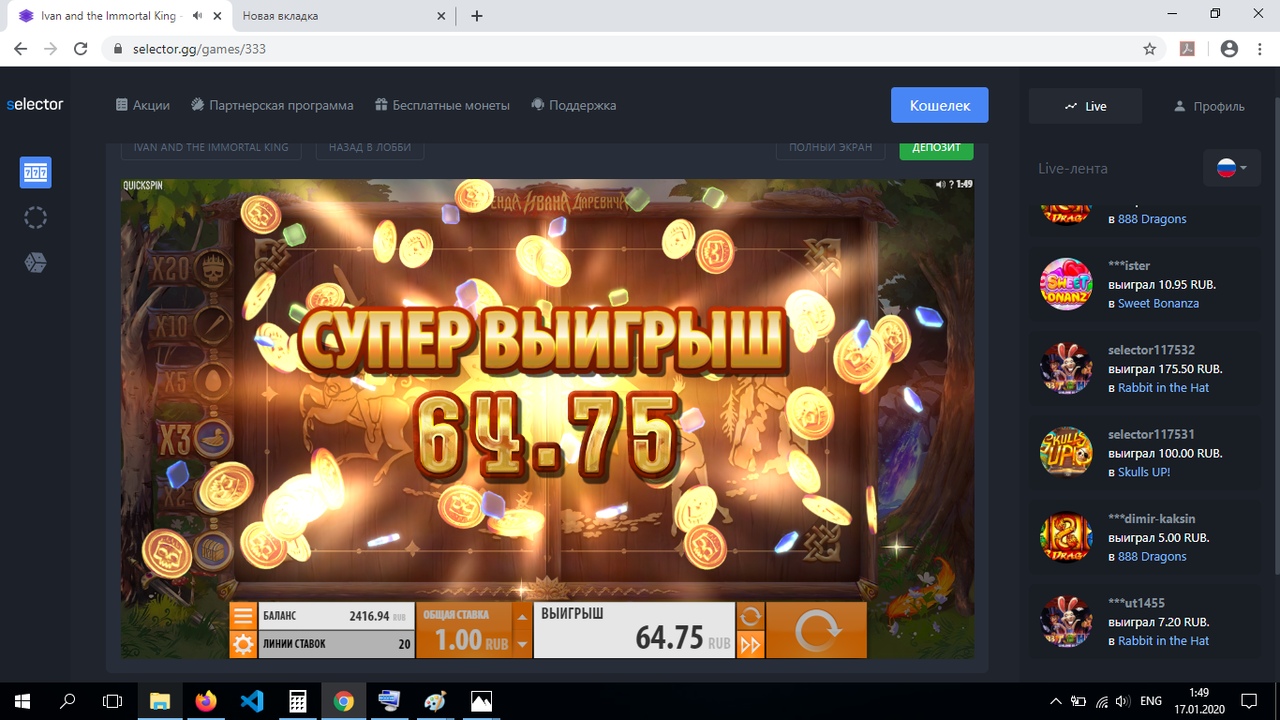Click the IVAN AND THE IMMORTAL KING label button

pos(211,147)
